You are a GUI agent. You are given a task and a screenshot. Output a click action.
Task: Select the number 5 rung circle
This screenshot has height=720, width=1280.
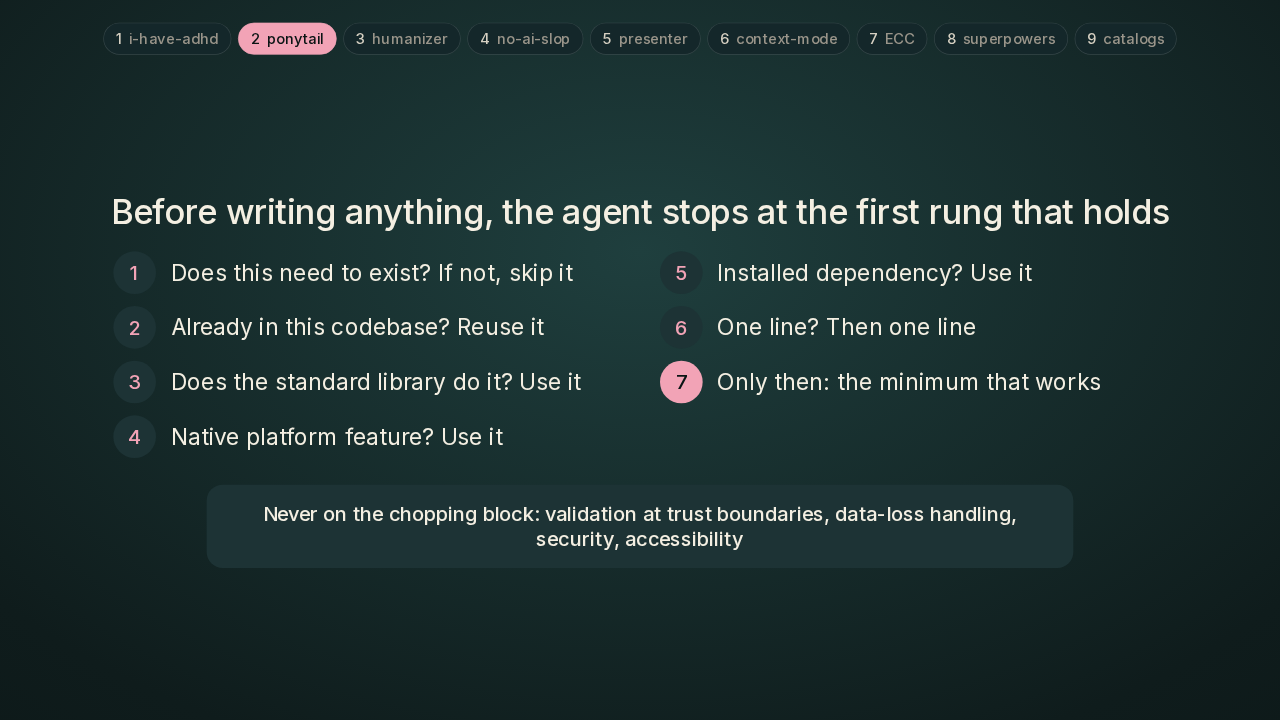tap(681, 273)
